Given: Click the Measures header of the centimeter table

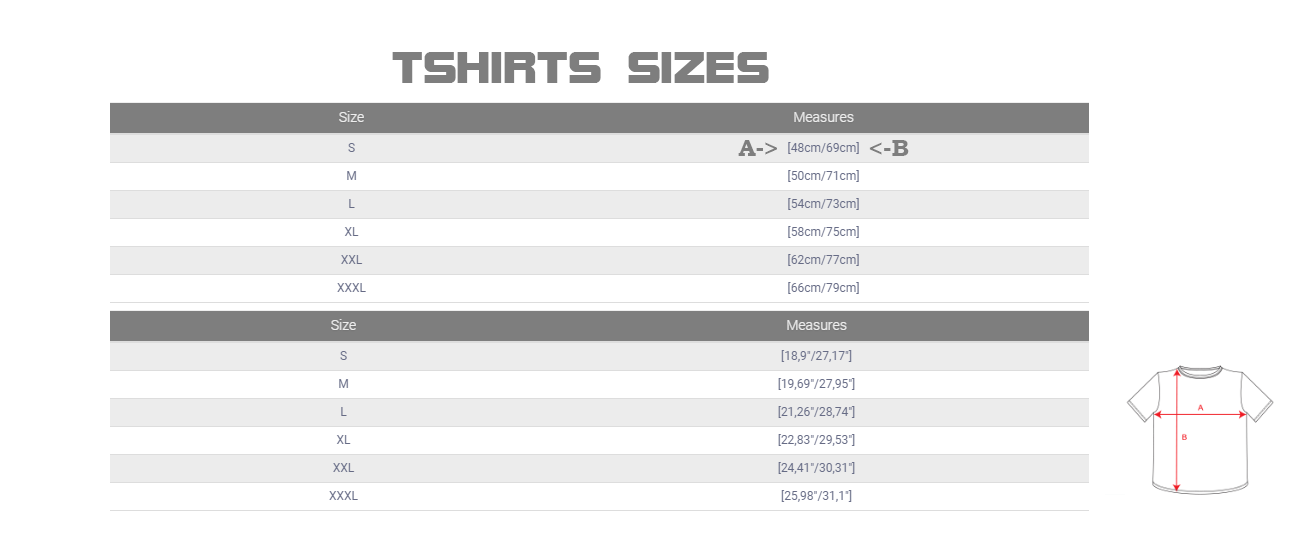Looking at the screenshot, I should (823, 117).
